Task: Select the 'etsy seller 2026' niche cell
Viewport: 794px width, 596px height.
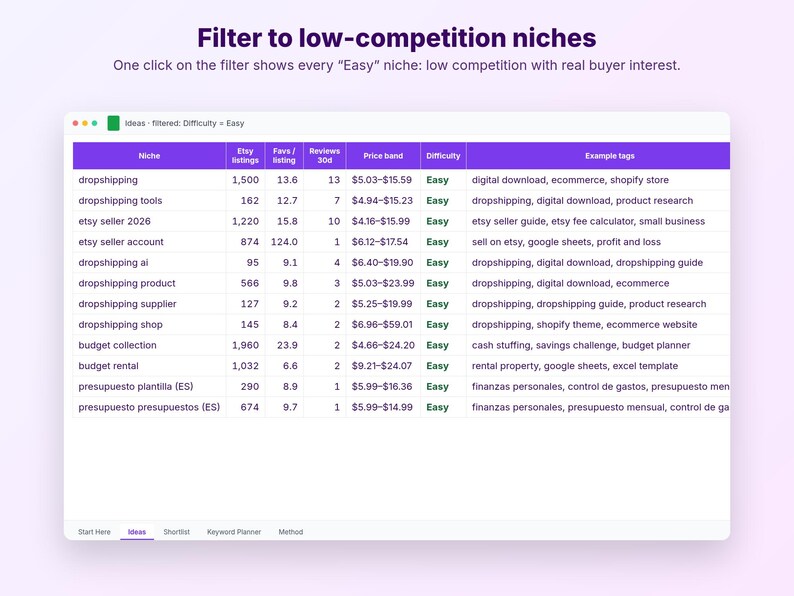Action: coord(149,221)
